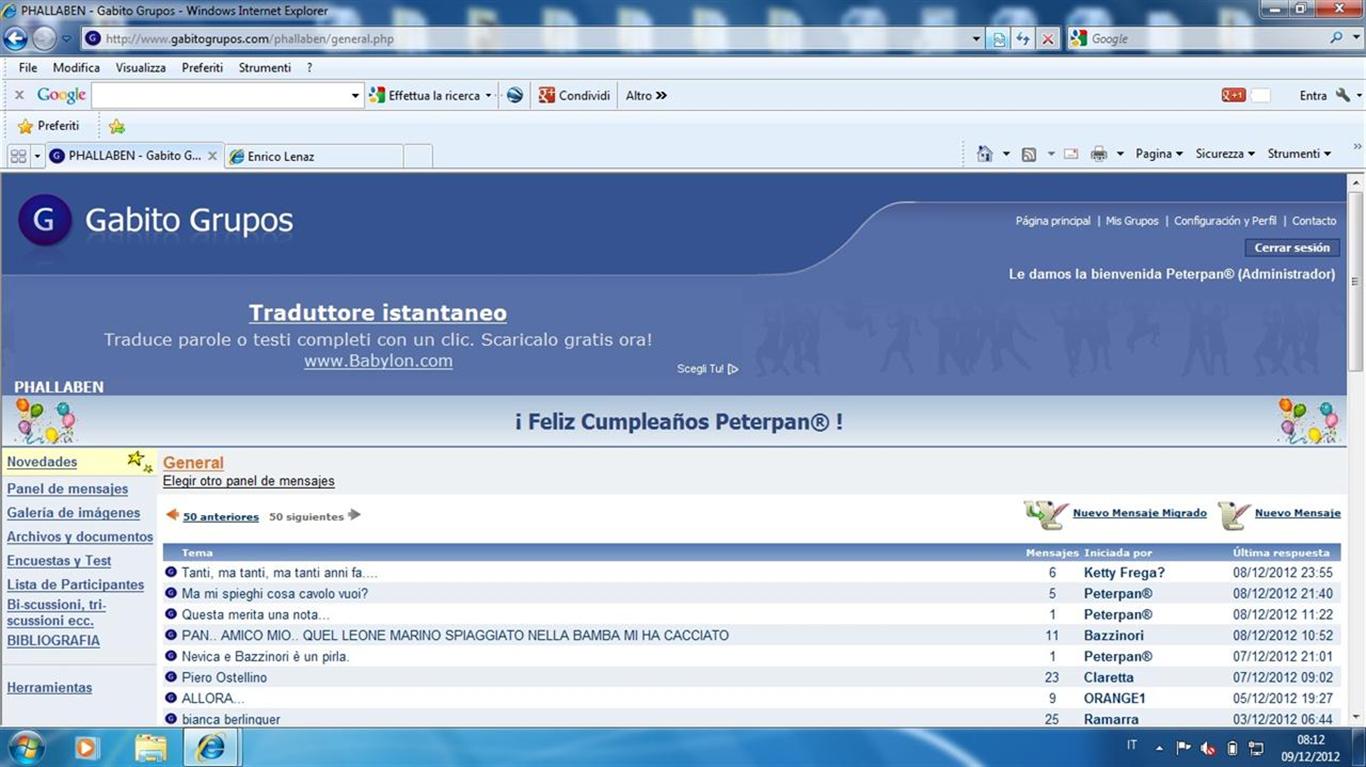Open the topic 'Piero Ostellino'
Image resolution: width=1366 pixels, height=767 pixels.
[224, 678]
